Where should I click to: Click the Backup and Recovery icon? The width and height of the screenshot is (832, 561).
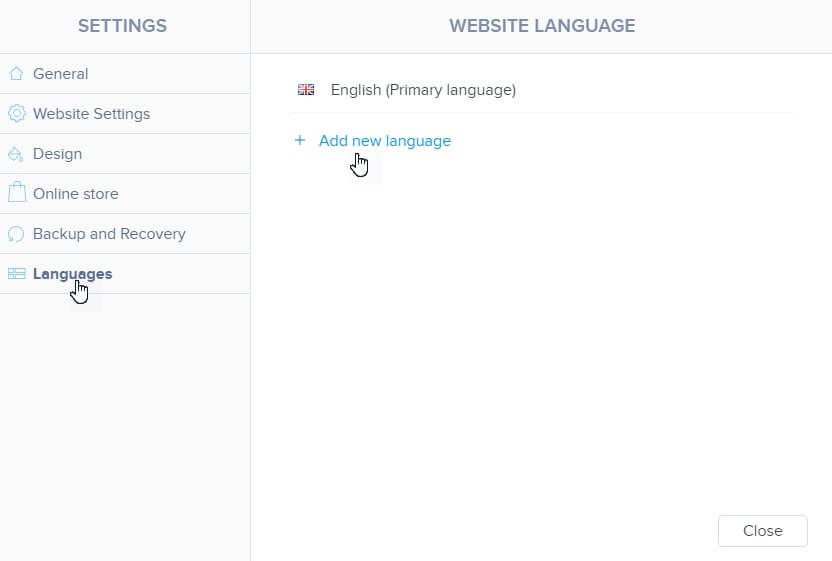16,234
